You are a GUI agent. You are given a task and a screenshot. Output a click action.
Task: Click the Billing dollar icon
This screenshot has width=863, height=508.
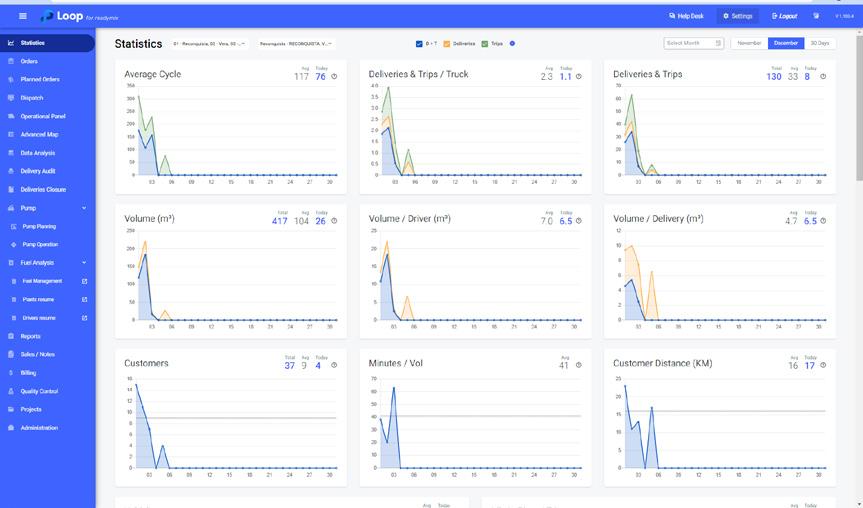tap(10, 373)
